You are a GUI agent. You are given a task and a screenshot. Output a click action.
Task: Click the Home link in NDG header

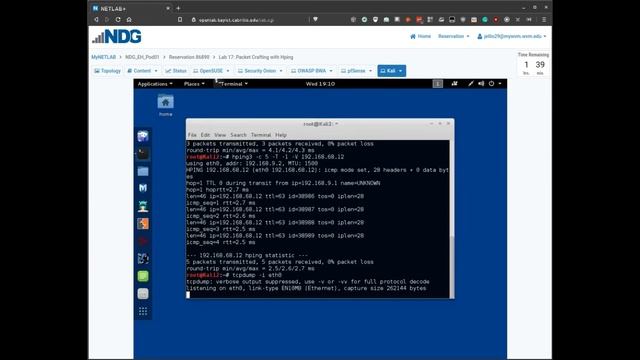[x=420, y=36]
